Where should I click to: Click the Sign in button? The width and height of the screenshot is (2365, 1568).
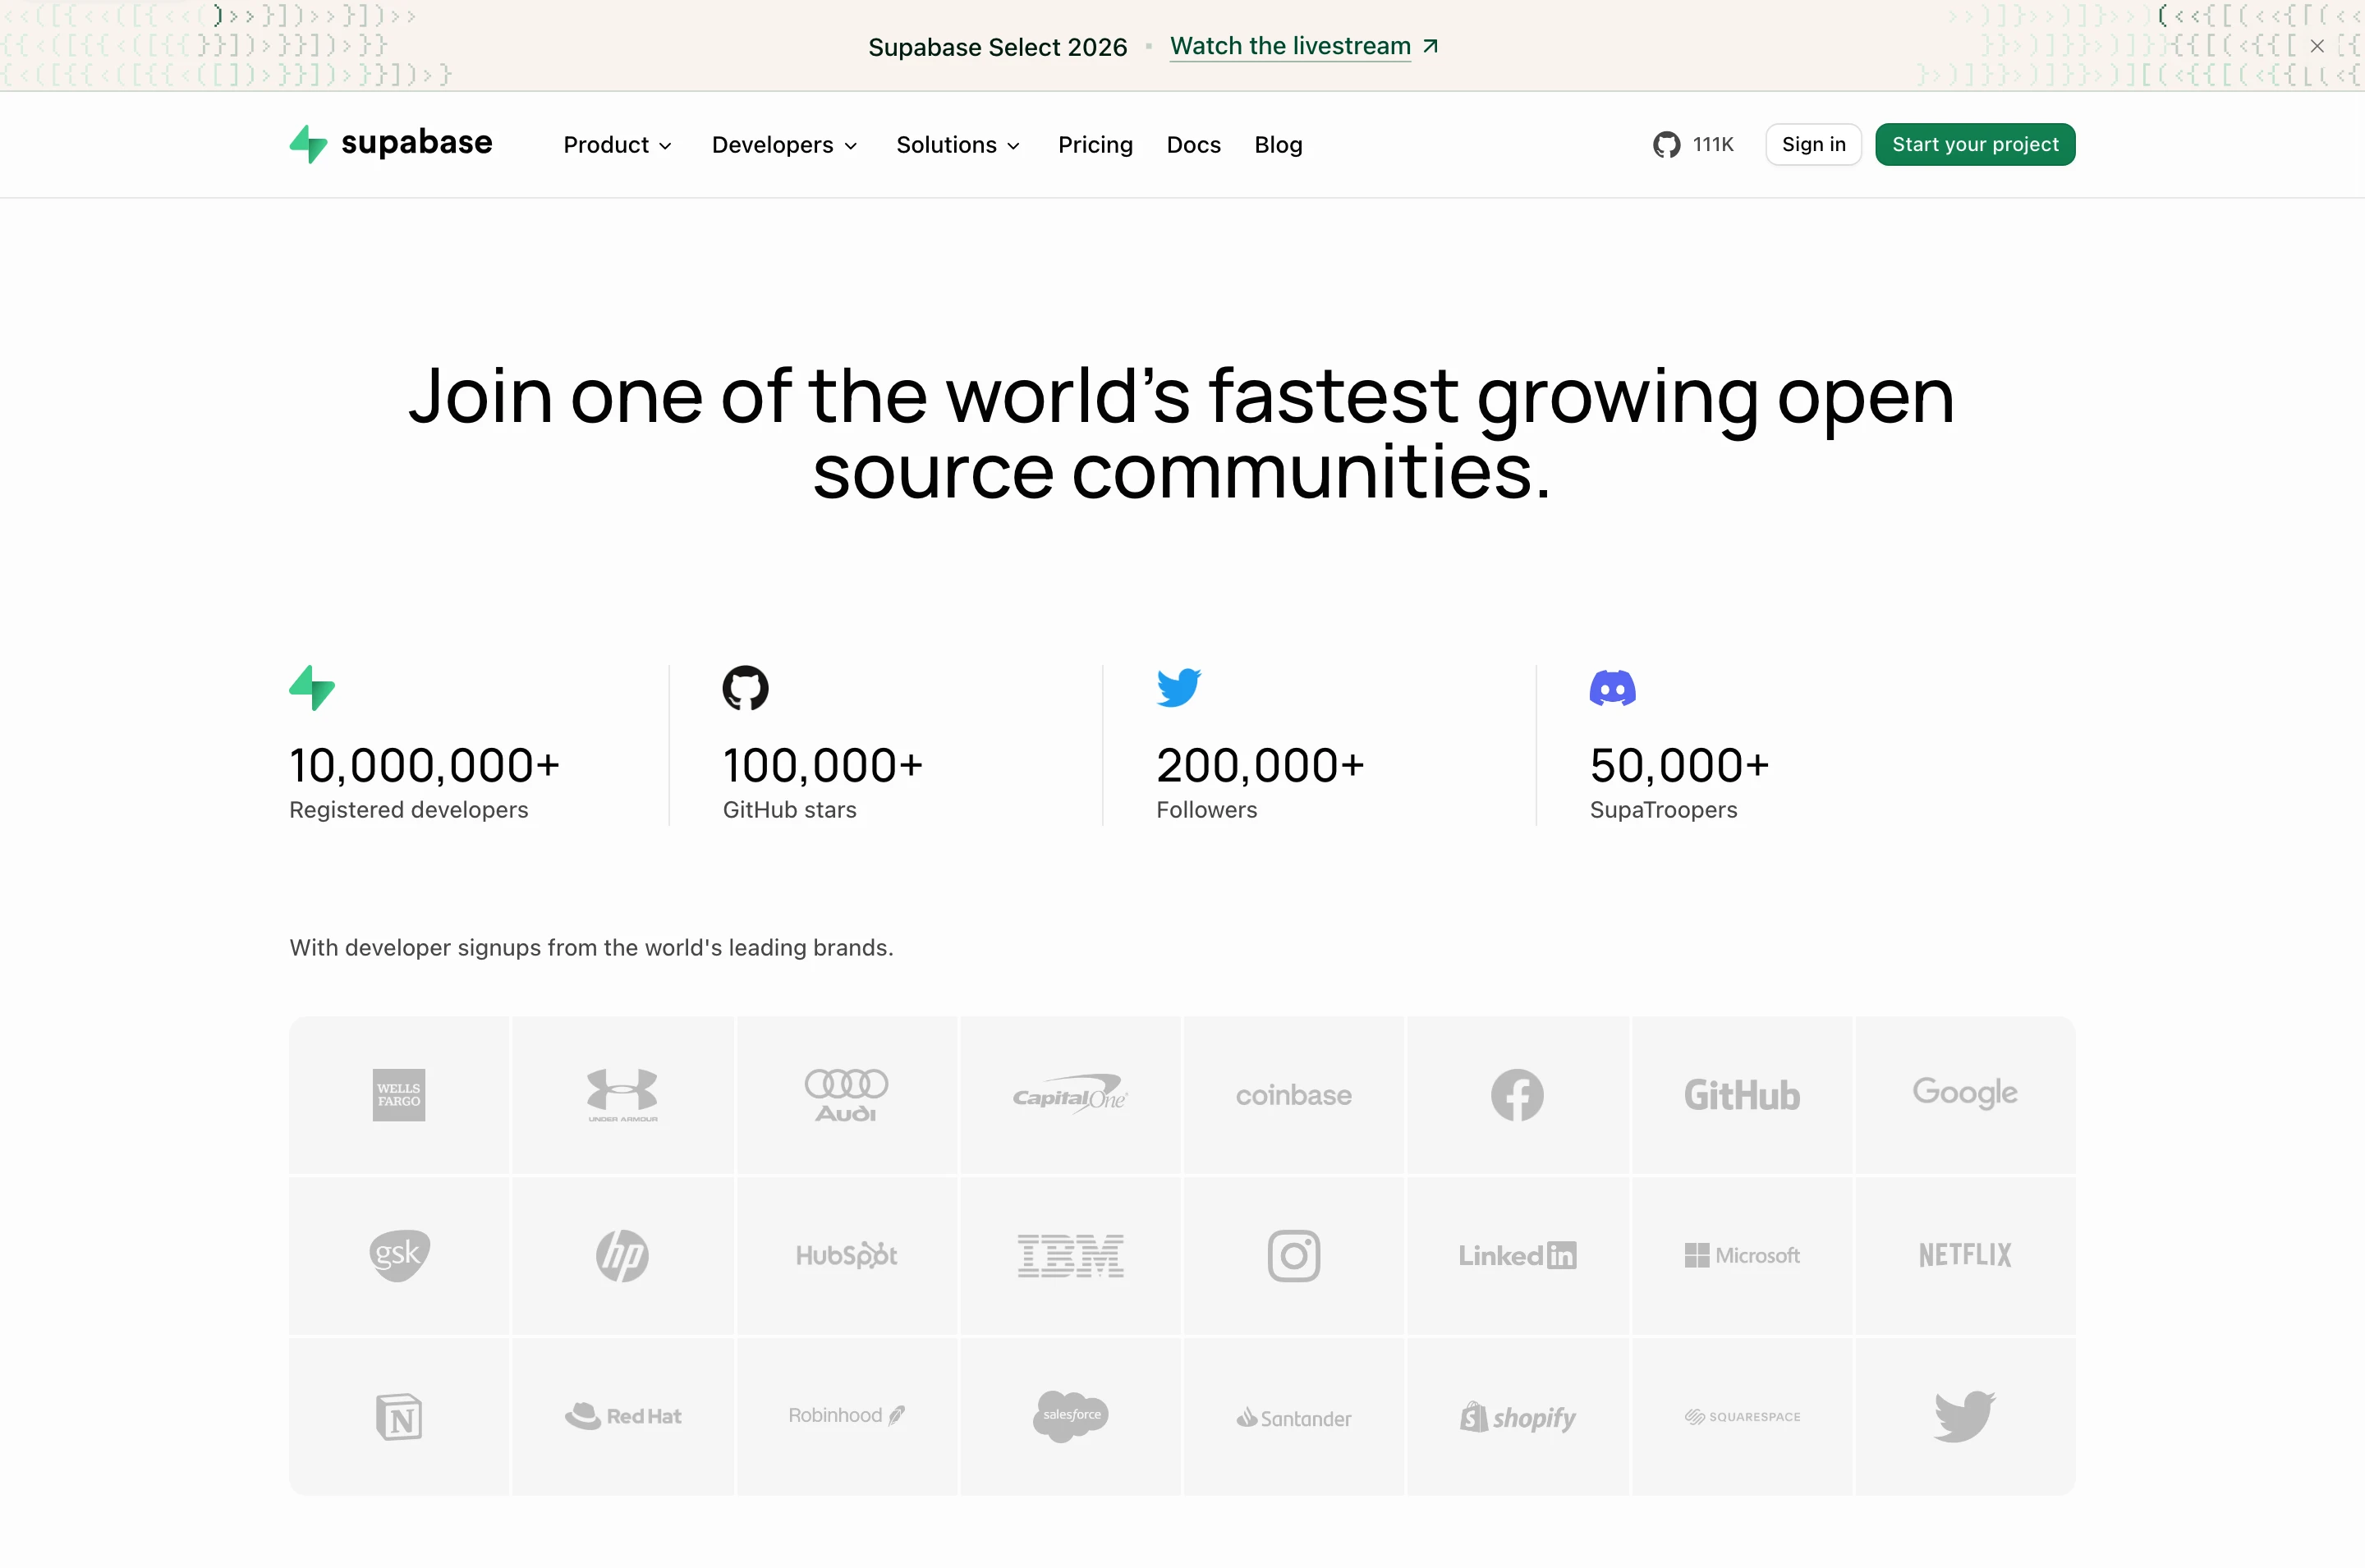(1813, 144)
